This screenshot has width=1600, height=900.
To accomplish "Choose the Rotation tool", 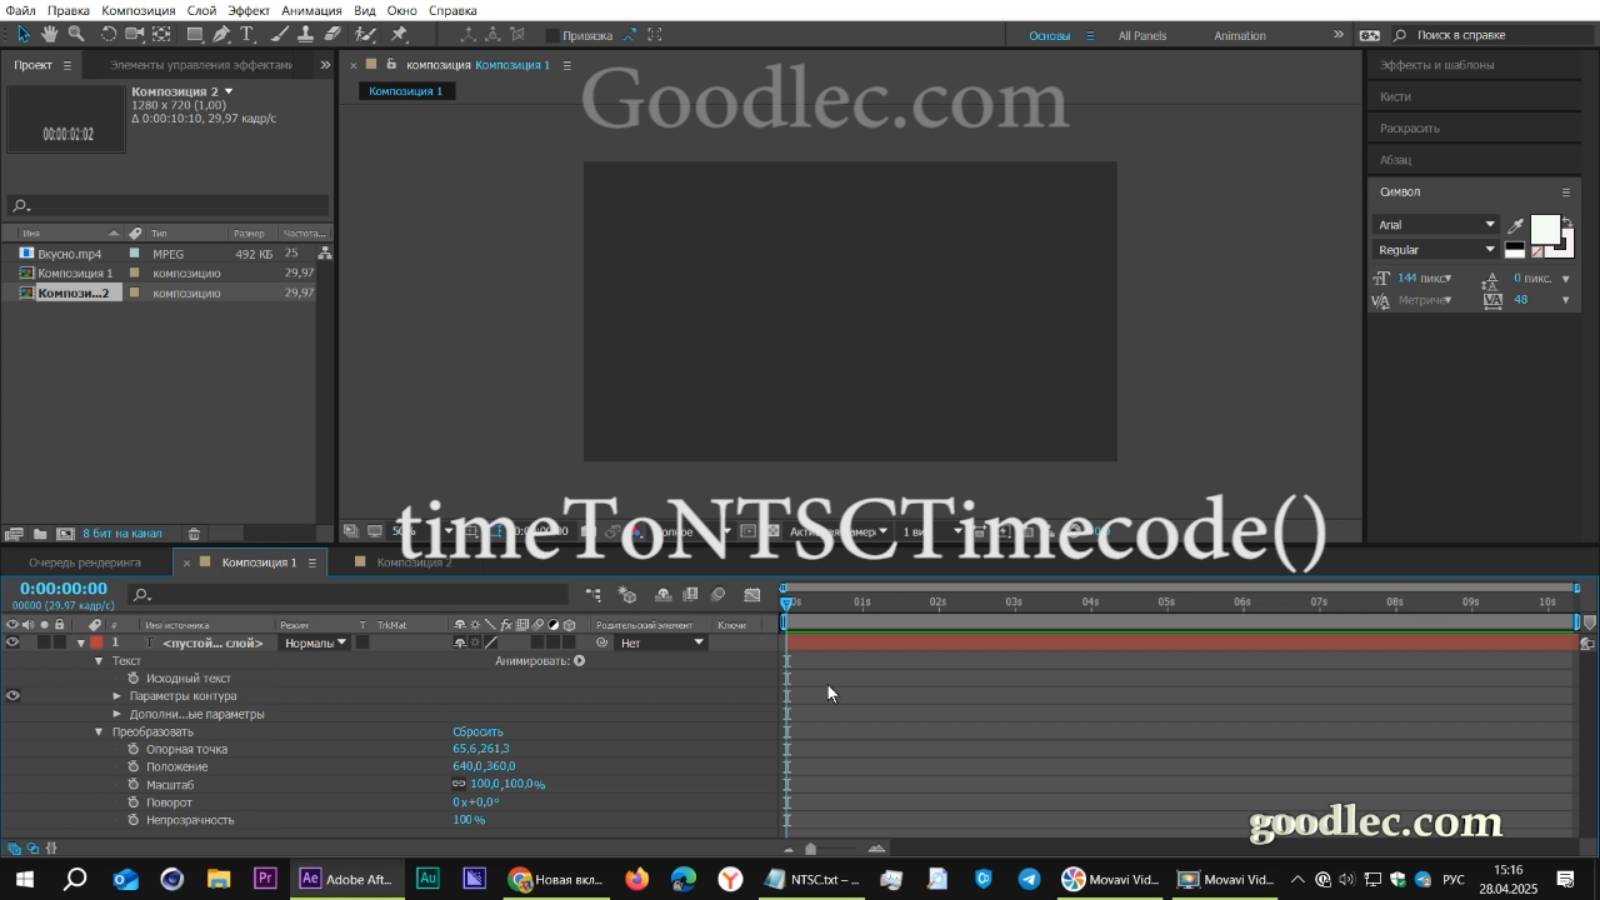I will 109,34.
